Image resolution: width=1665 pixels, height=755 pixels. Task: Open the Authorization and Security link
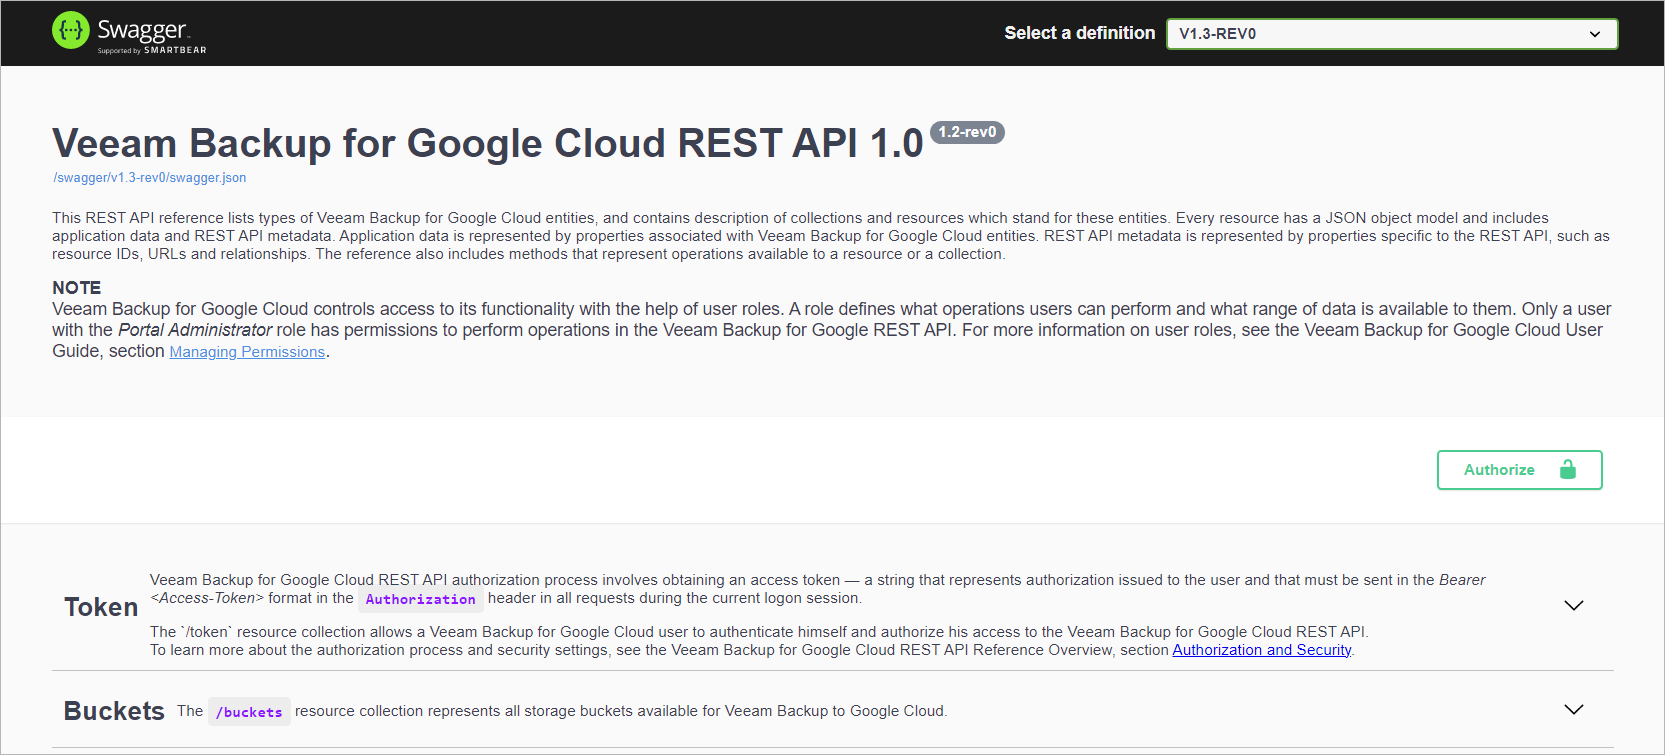pyautogui.click(x=1261, y=650)
